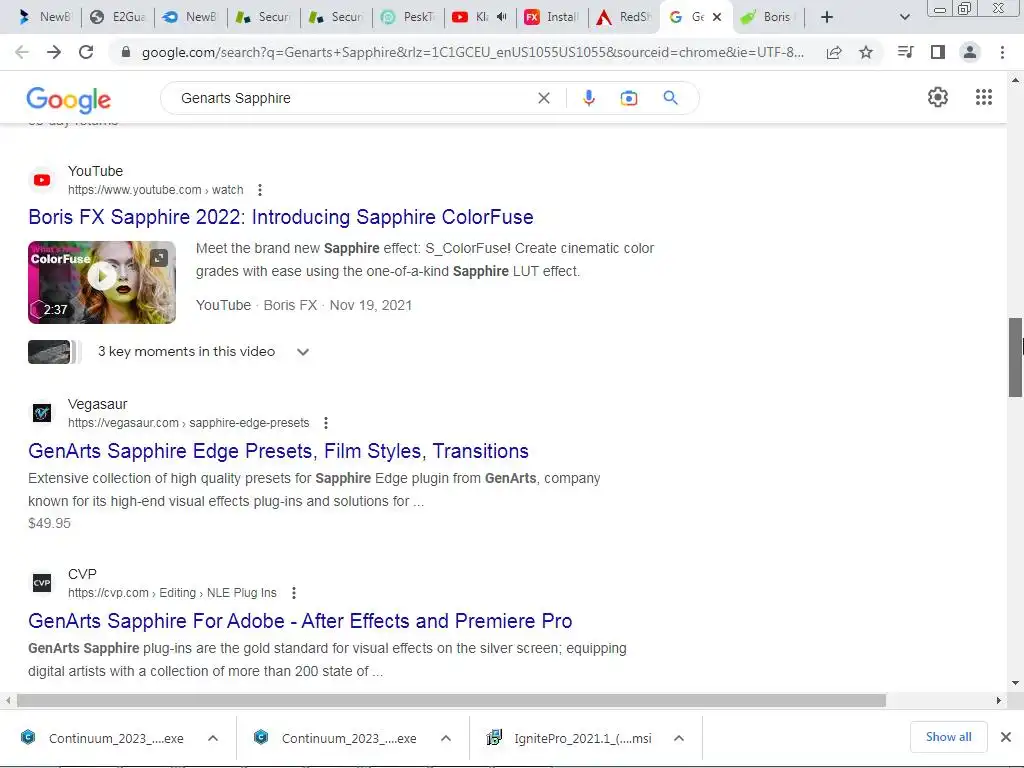Start voice search with microphone
This screenshot has width=1024, height=768.
coord(588,98)
